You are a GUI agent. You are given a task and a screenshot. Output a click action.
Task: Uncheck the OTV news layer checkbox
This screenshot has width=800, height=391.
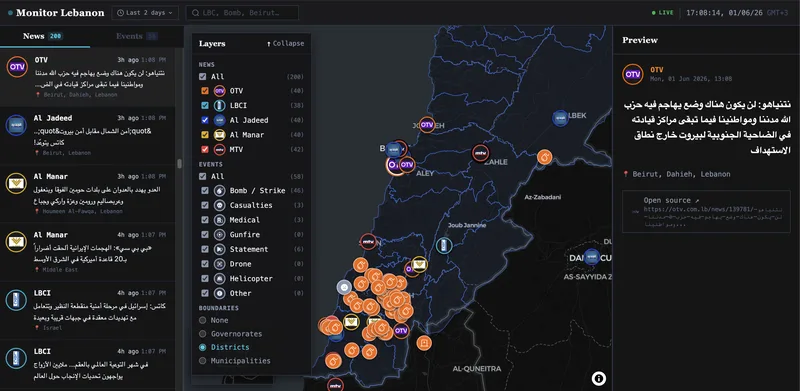[x=205, y=91]
